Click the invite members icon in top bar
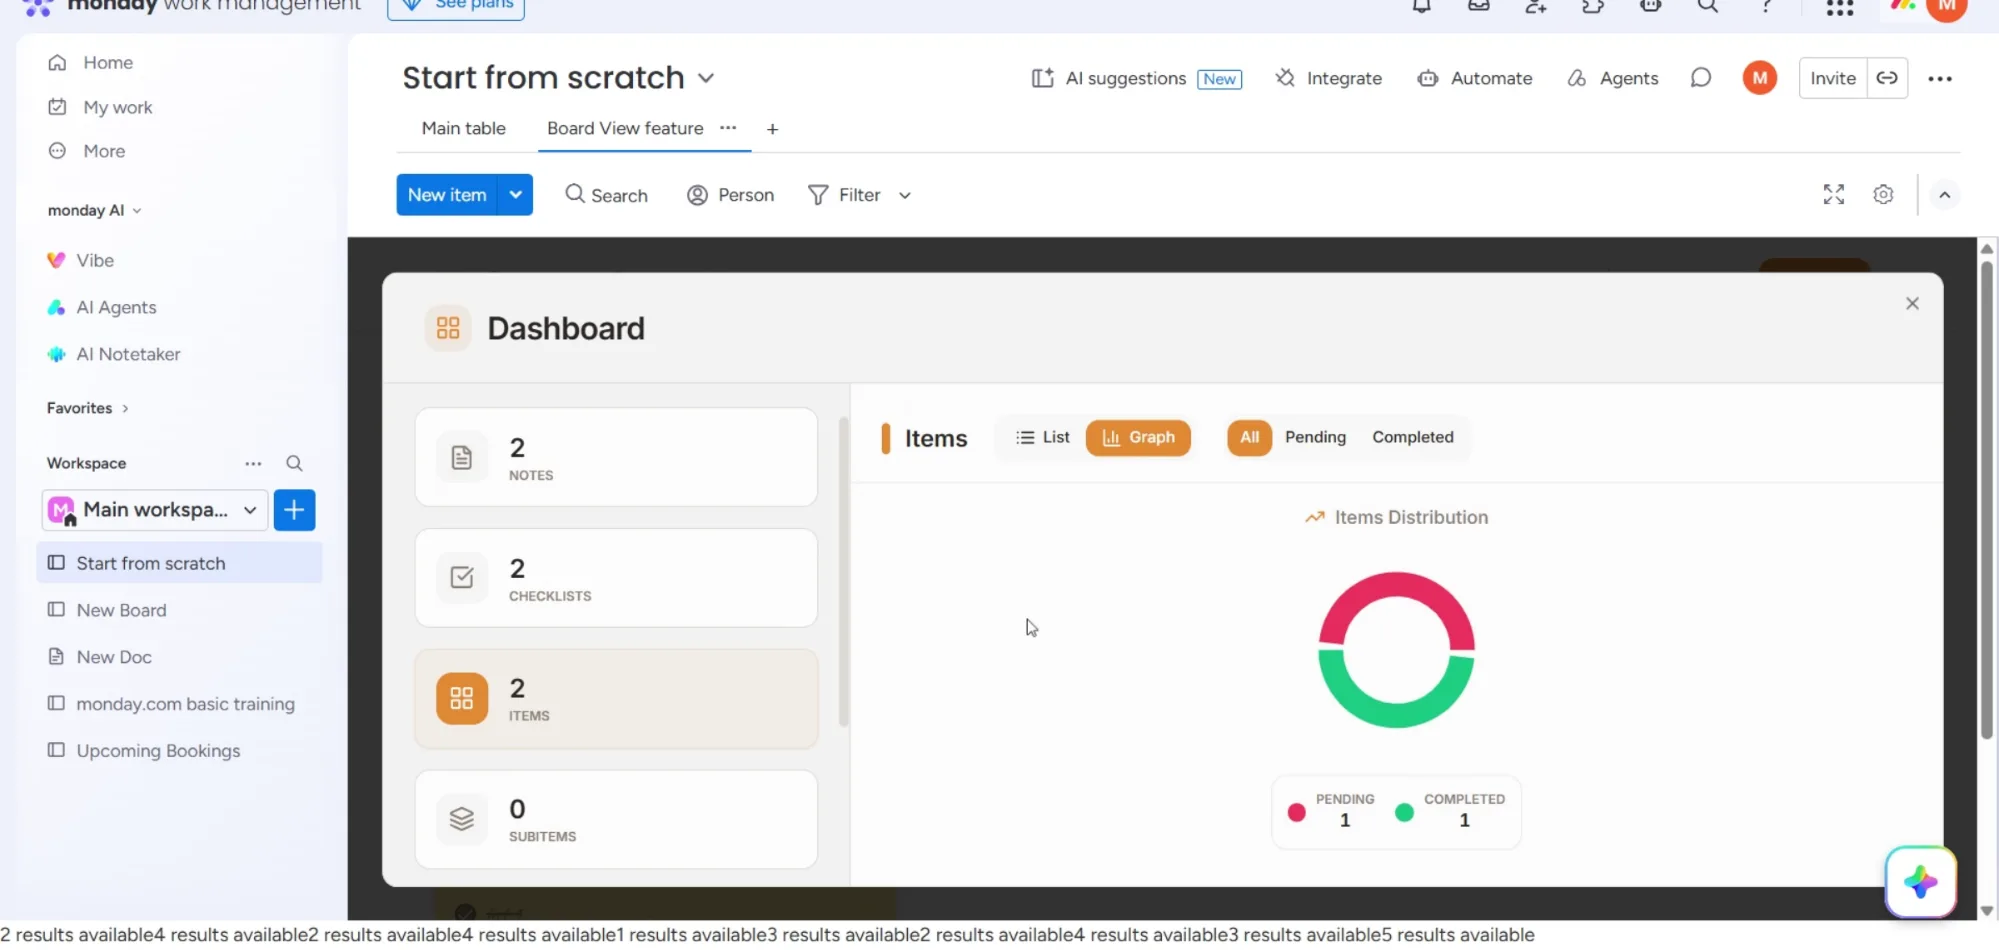Viewport: 1999px width, 950px height. point(1535,6)
